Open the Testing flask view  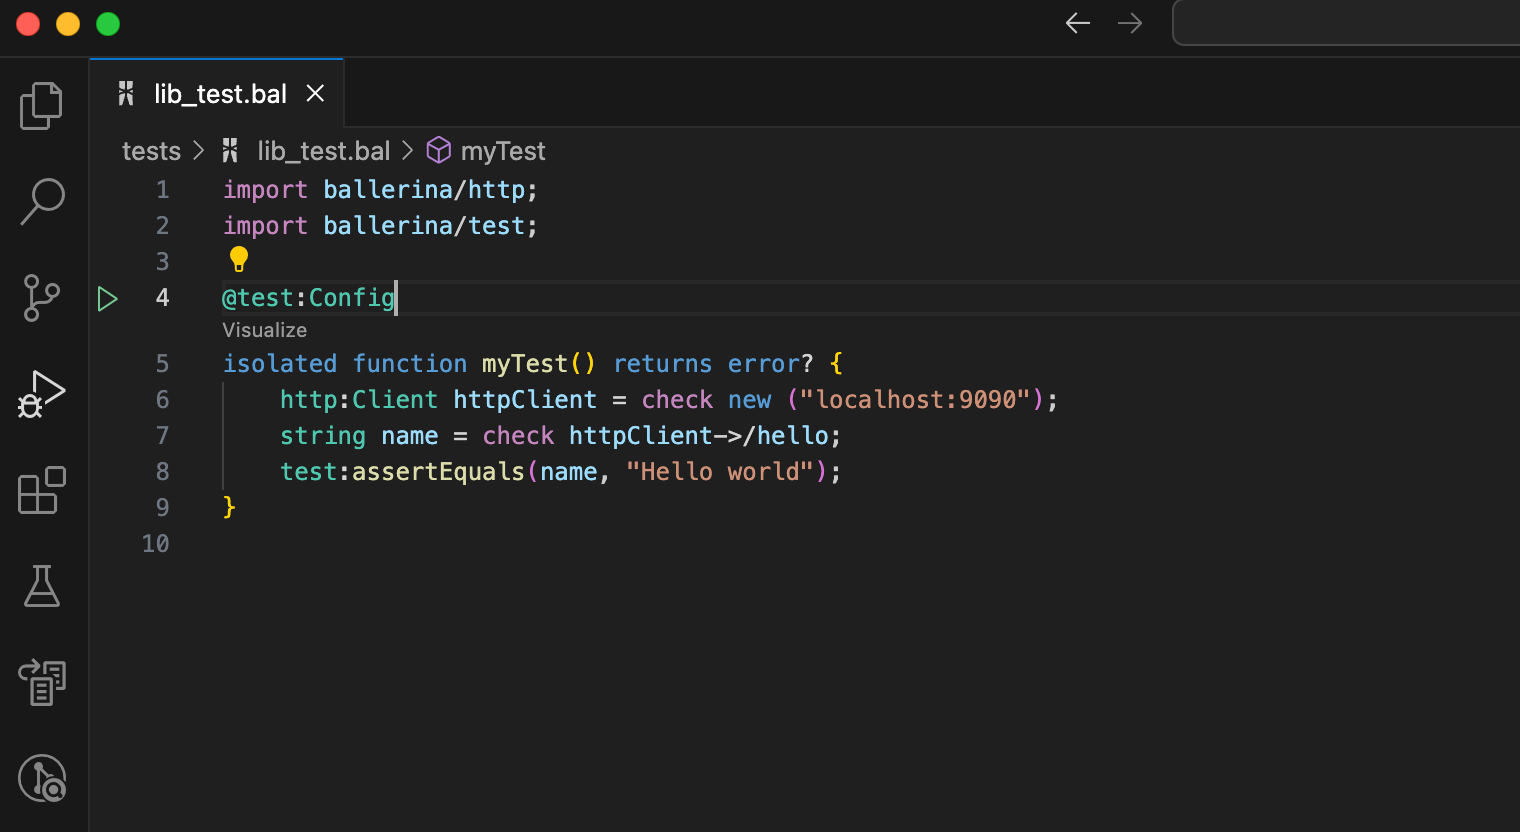[x=42, y=586]
